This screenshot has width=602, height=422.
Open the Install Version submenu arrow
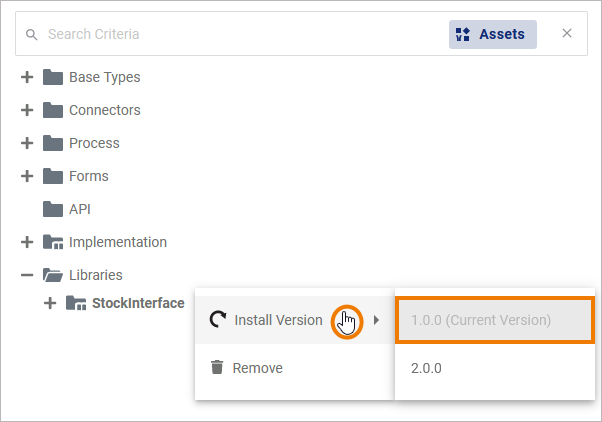click(x=376, y=320)
